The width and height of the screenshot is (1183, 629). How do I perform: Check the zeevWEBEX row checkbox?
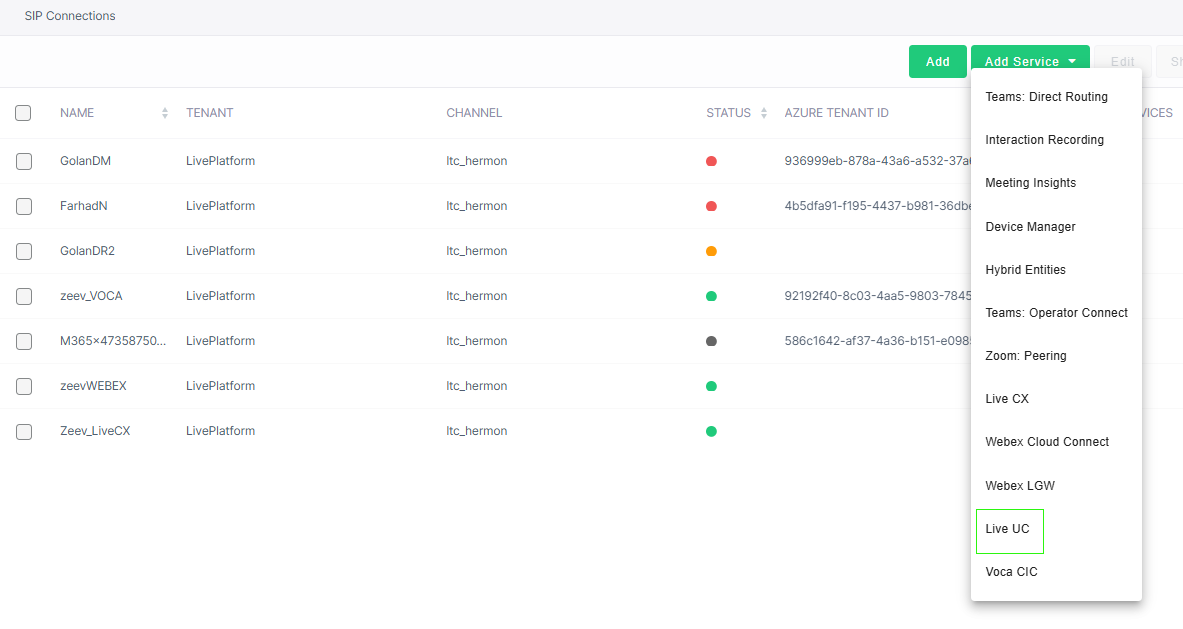[x=24, y=386]
